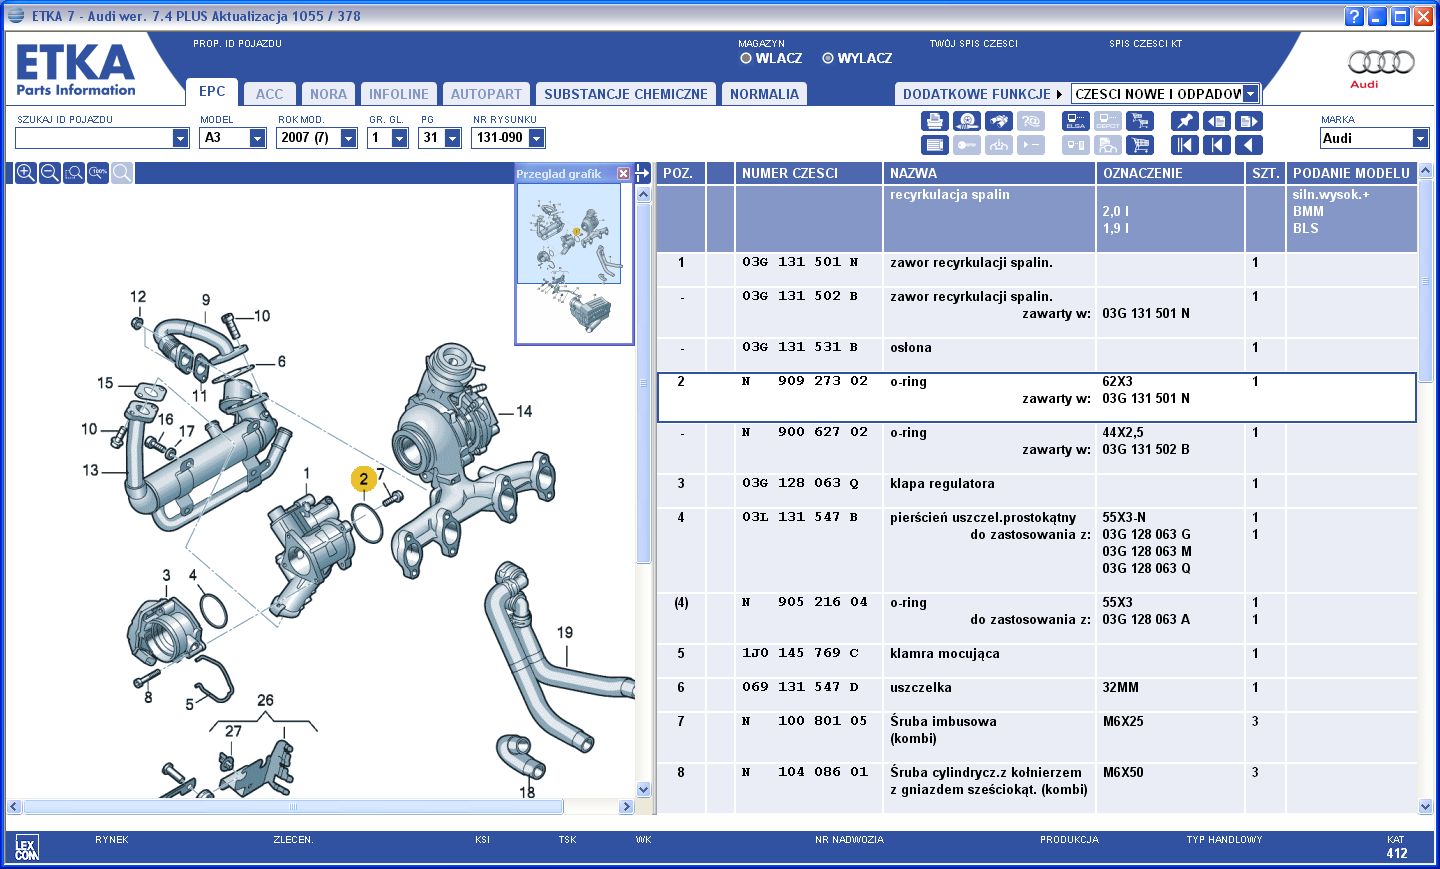Open the PG 31 dropdown
The width and height of the screenshot is (1440, 869).
tap(452, 138)
